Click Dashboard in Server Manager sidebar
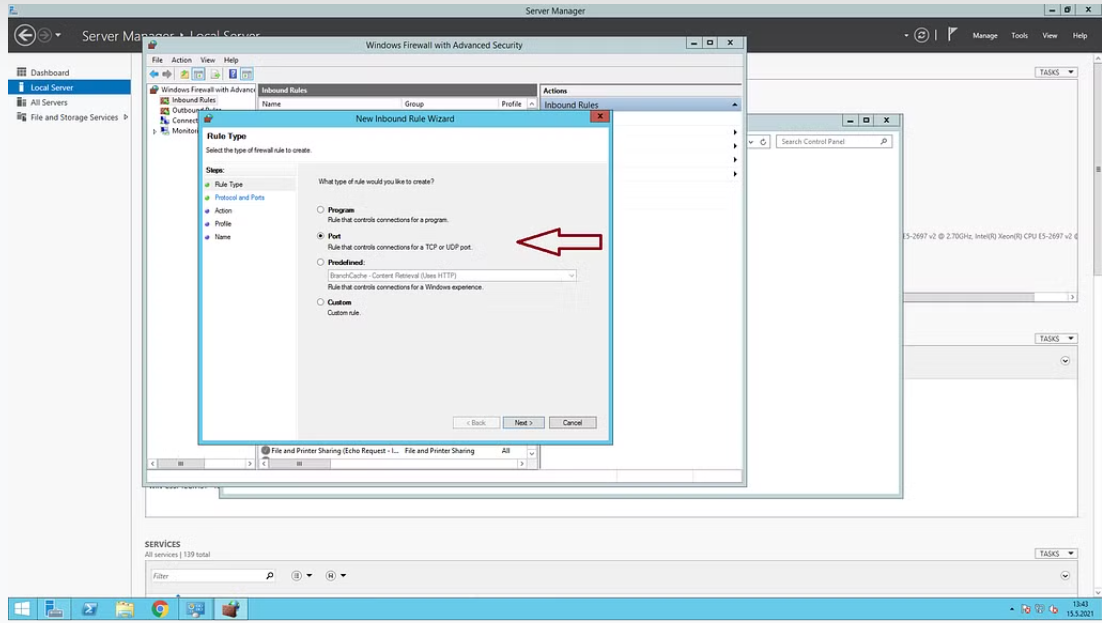This screenshot has width=1102, height=623. coord(49,72)
